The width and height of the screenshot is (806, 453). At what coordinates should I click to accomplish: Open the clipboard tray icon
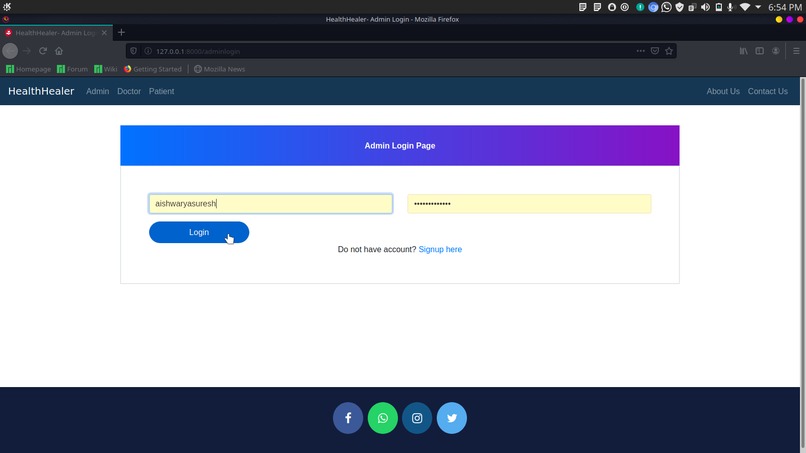pos(692,7)
